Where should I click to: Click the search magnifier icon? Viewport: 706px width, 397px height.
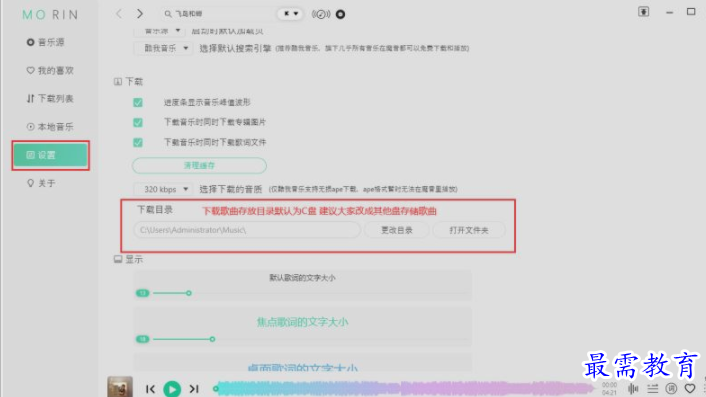click(x=167, y=14)
